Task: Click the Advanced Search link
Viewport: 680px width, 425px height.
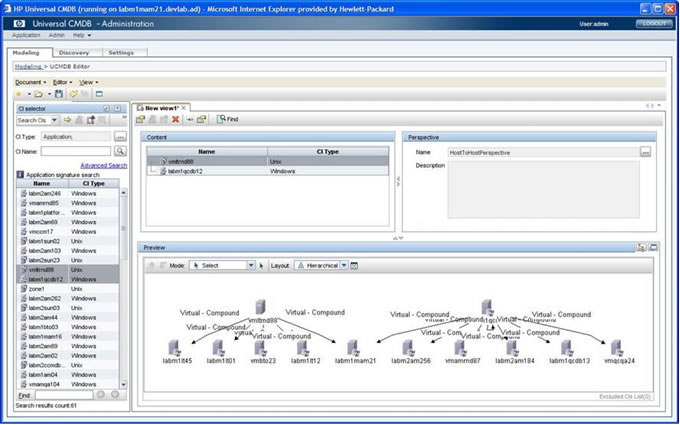Action: (x=104, y=165)
